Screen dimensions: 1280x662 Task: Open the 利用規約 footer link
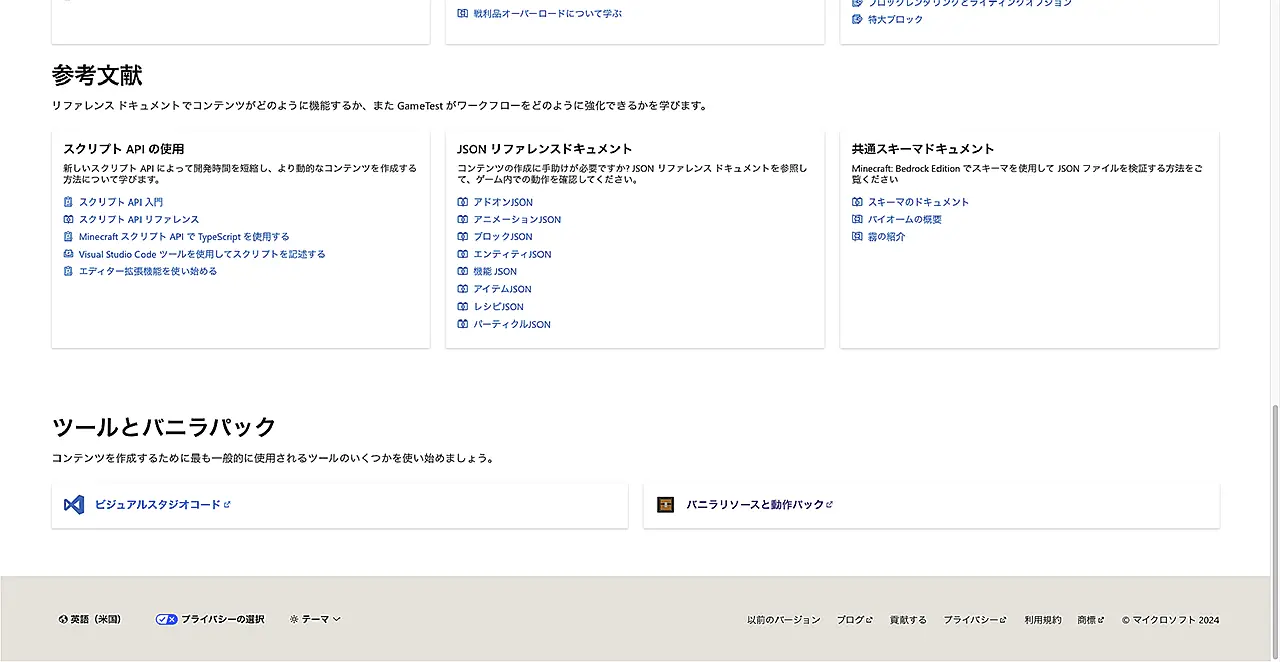click(1042, 620)
